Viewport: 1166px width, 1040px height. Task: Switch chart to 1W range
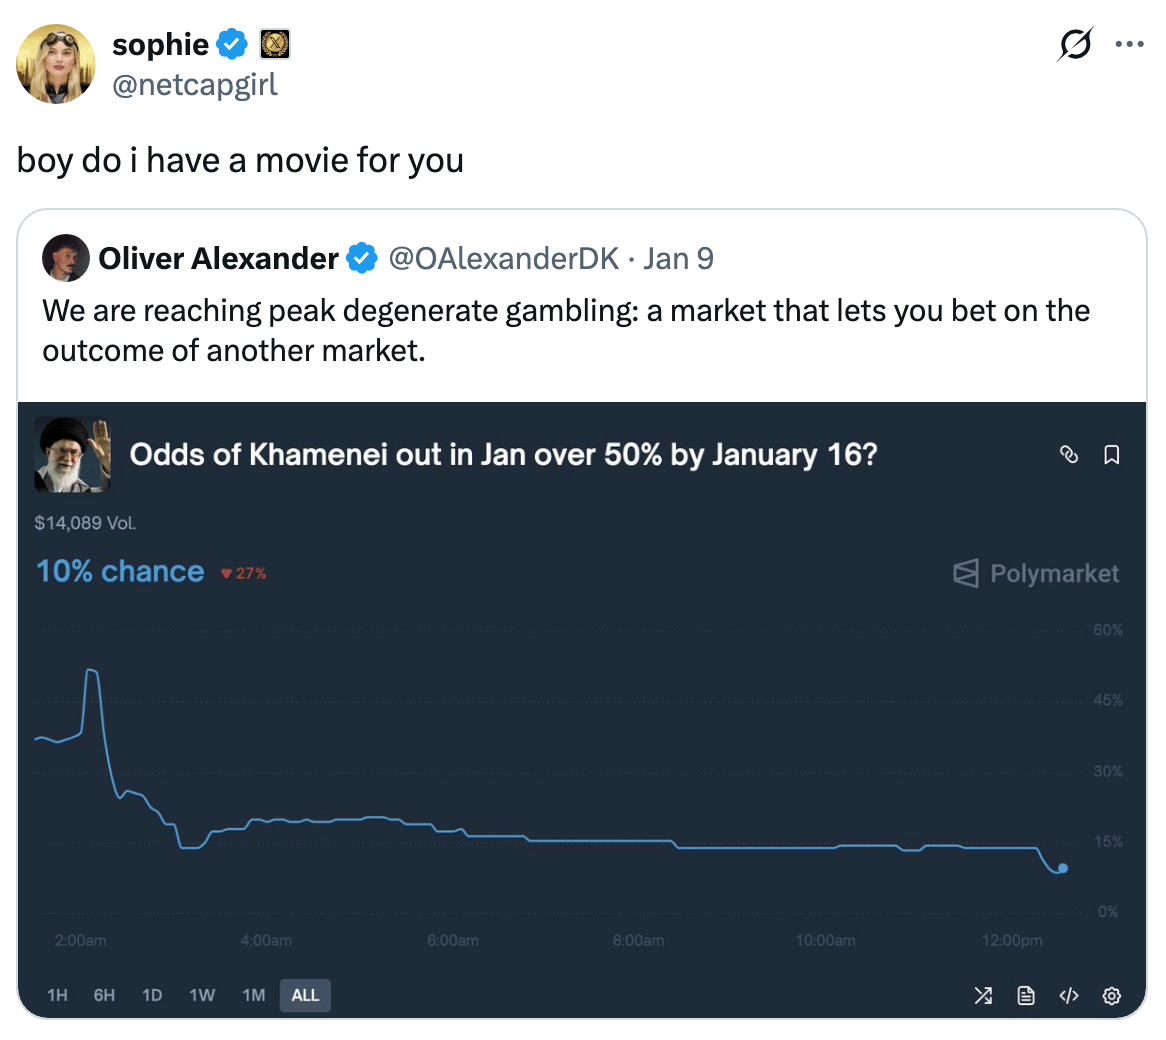(x=202, y=995)
